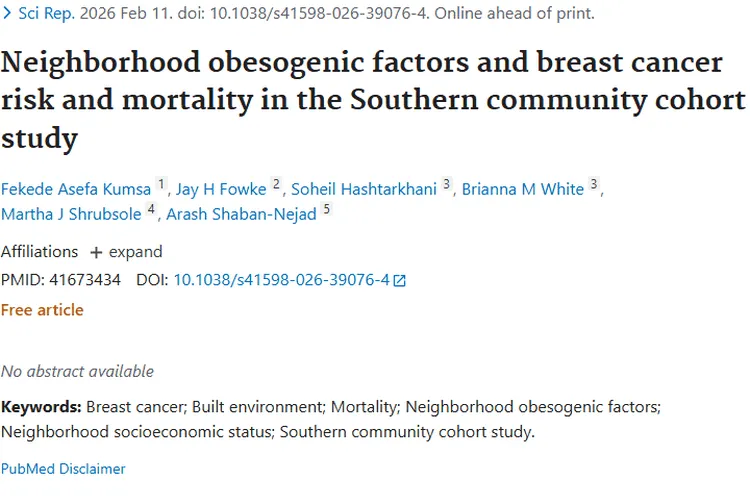This screenshot has width=750, height=500.
Task: Click the plus icon beside expand
Action: pyautogui.click(x=96, y=252)
